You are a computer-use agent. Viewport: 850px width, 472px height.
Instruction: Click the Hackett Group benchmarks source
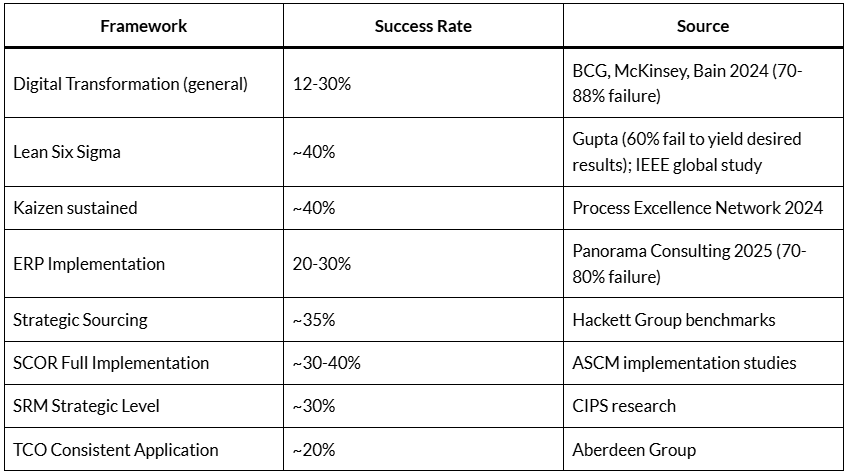[x=674, y=320]
